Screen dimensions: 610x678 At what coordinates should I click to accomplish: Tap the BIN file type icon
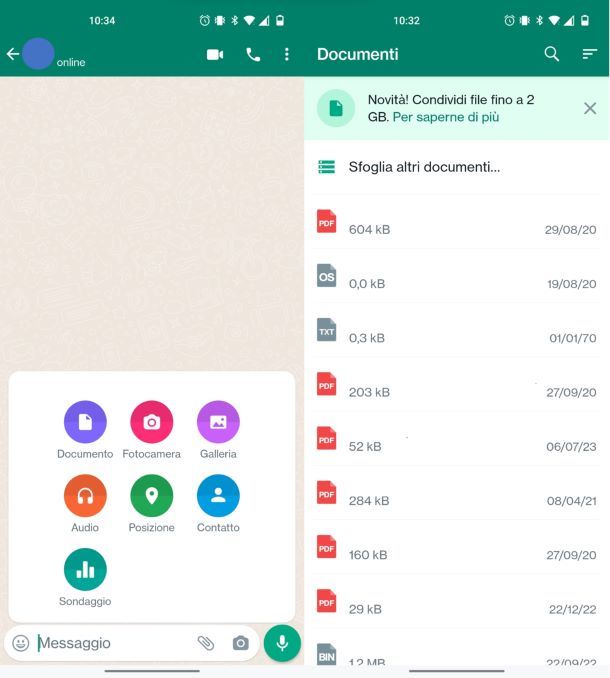326,655
